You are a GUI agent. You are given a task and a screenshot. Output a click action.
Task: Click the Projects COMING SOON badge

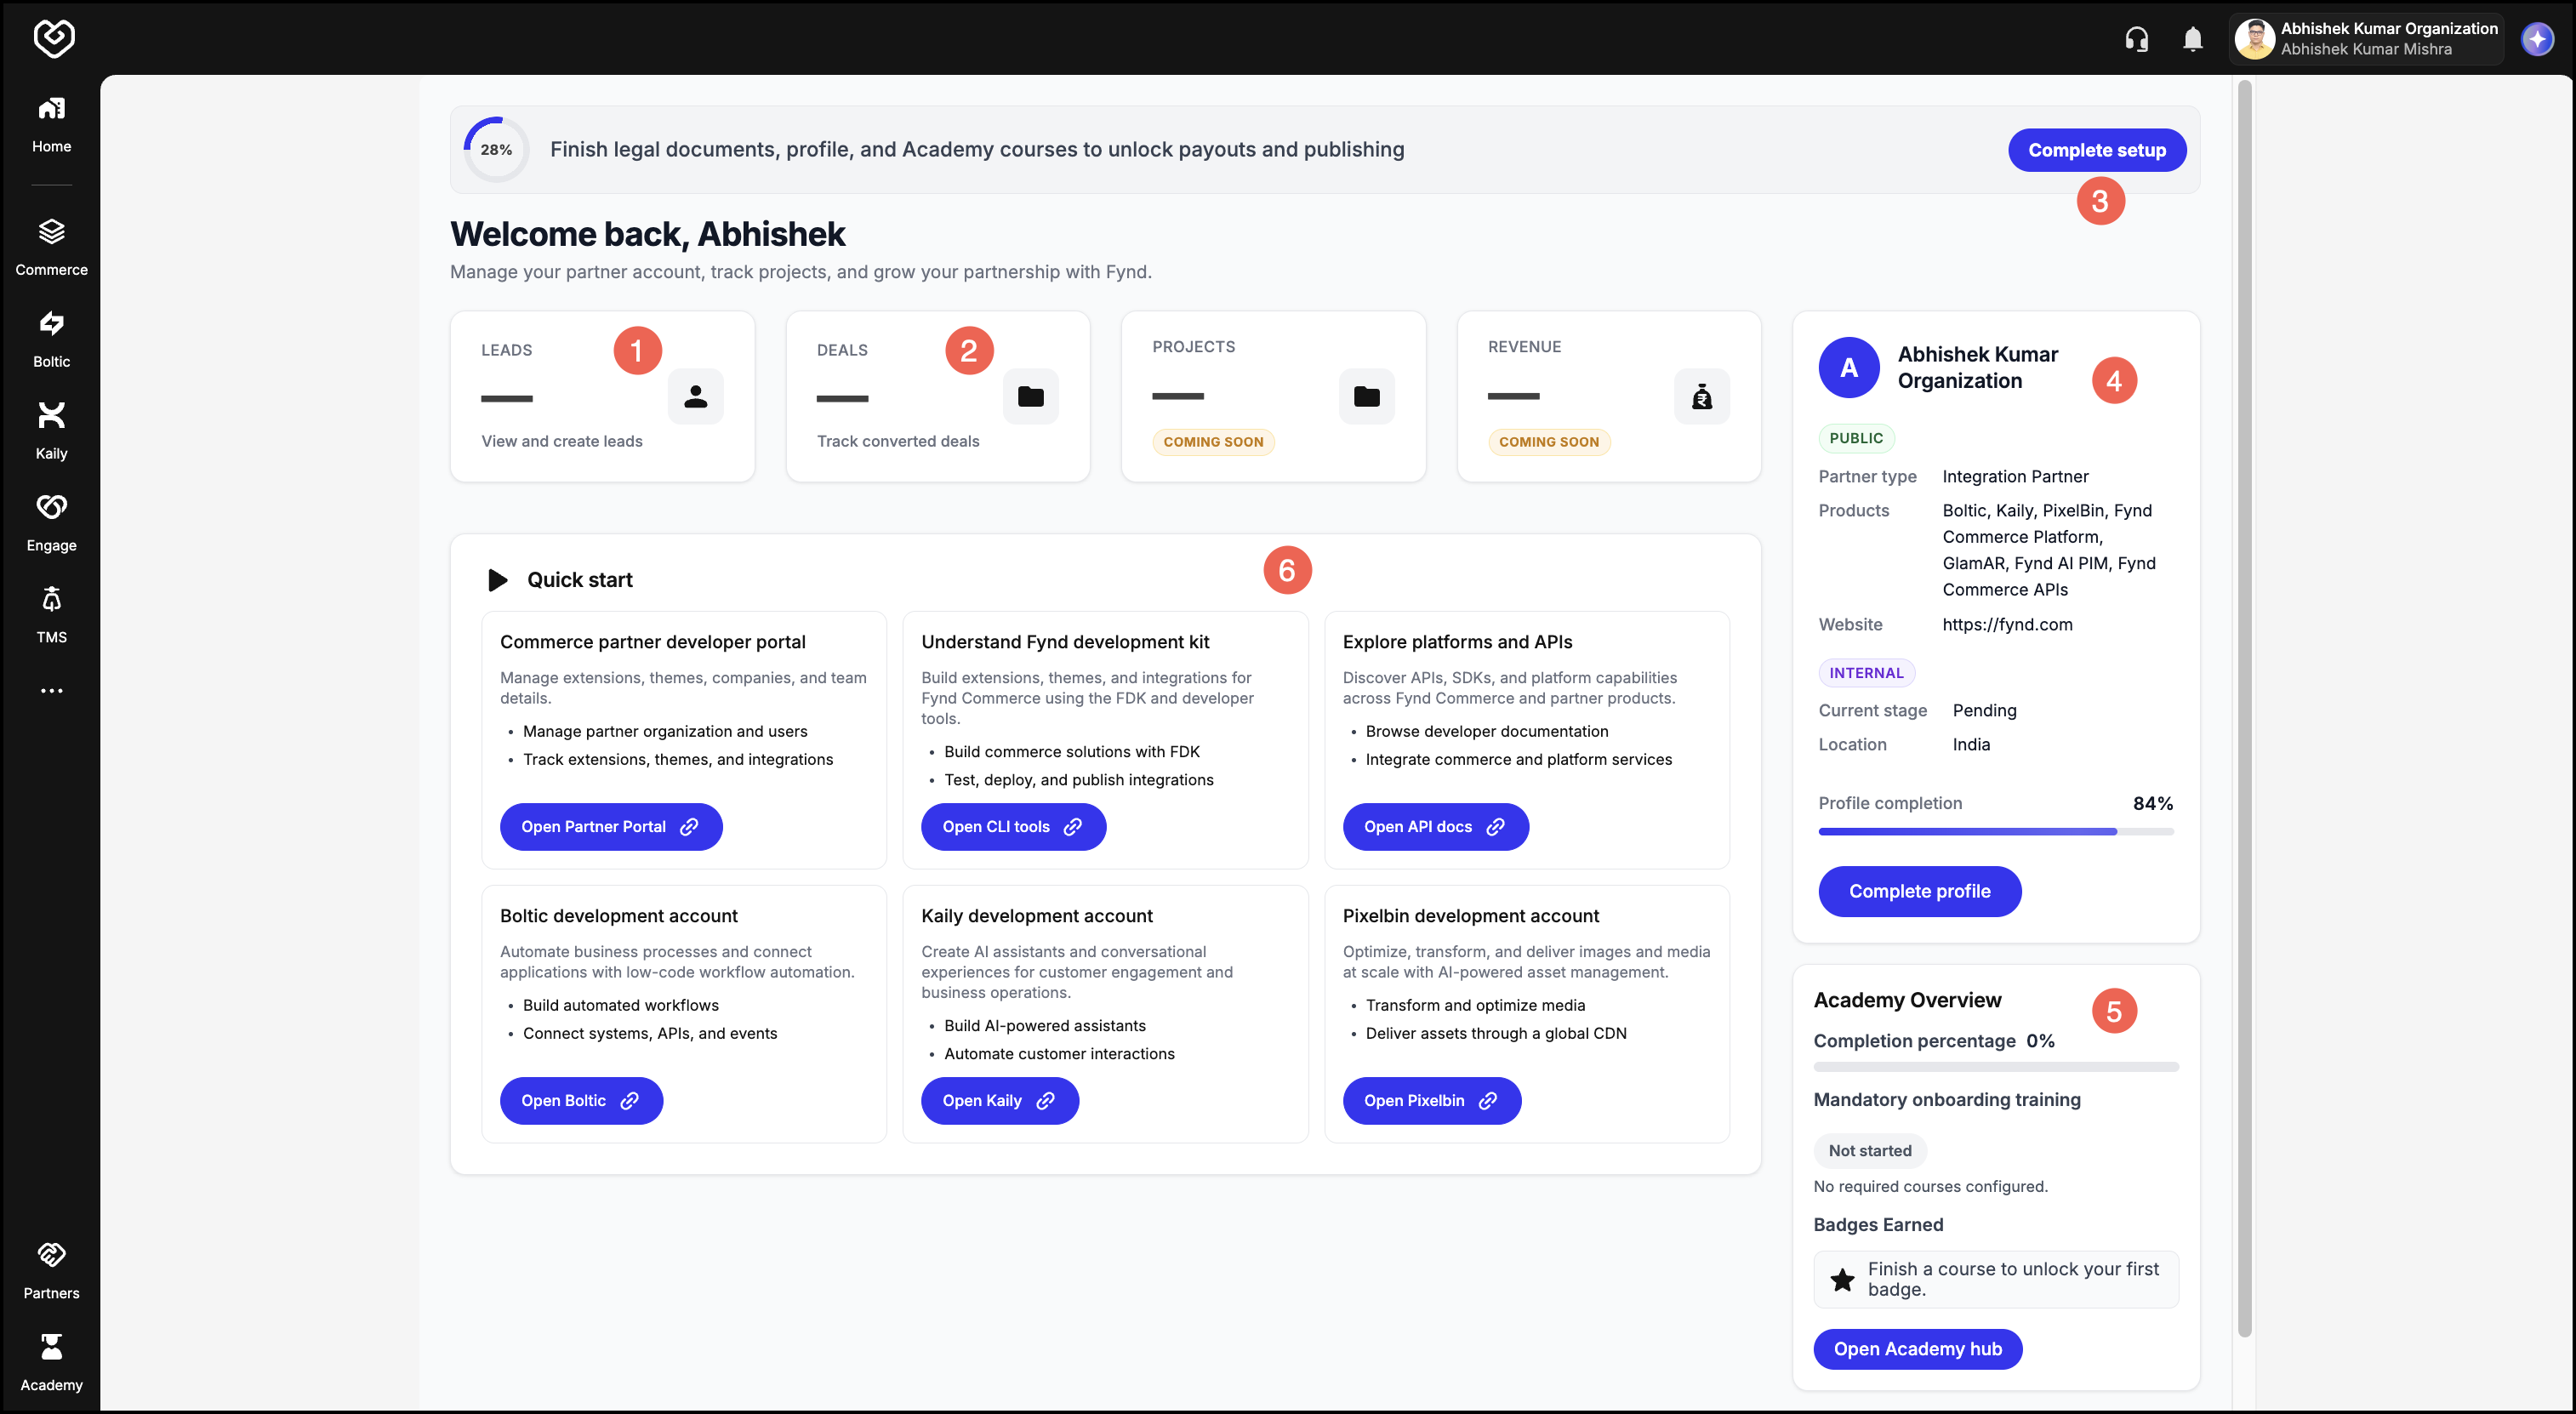[1213, 442]
